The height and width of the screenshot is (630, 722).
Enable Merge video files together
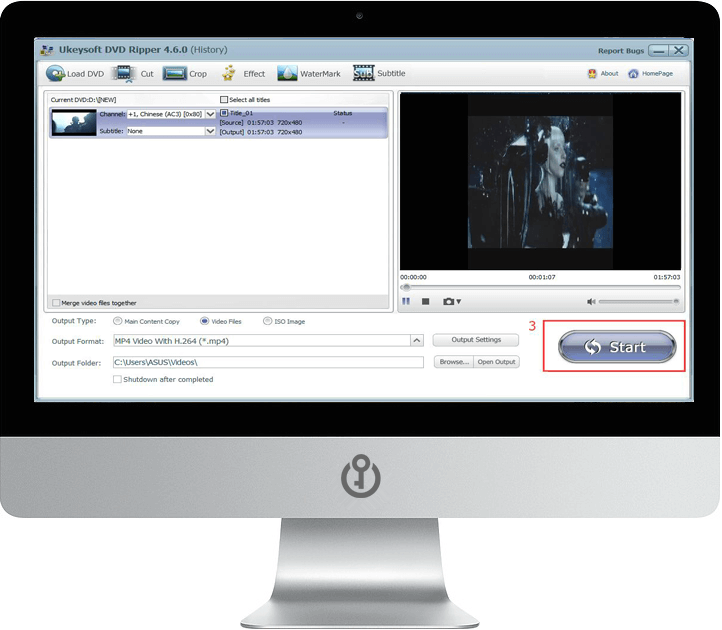pos(56,303)
